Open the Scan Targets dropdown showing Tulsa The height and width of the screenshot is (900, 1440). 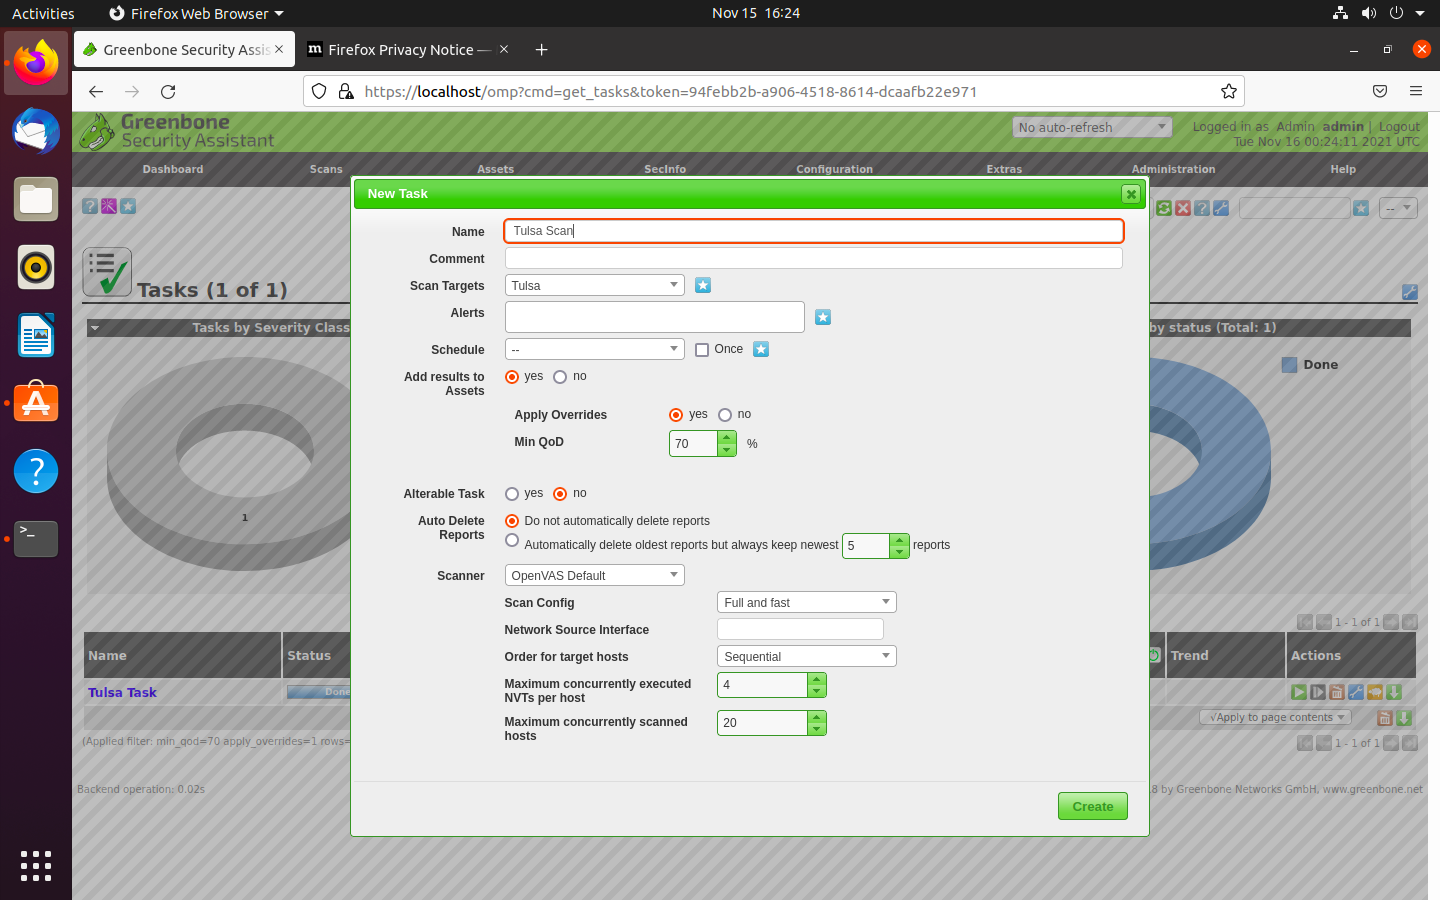pyautogui.click(x=595, y=285)
